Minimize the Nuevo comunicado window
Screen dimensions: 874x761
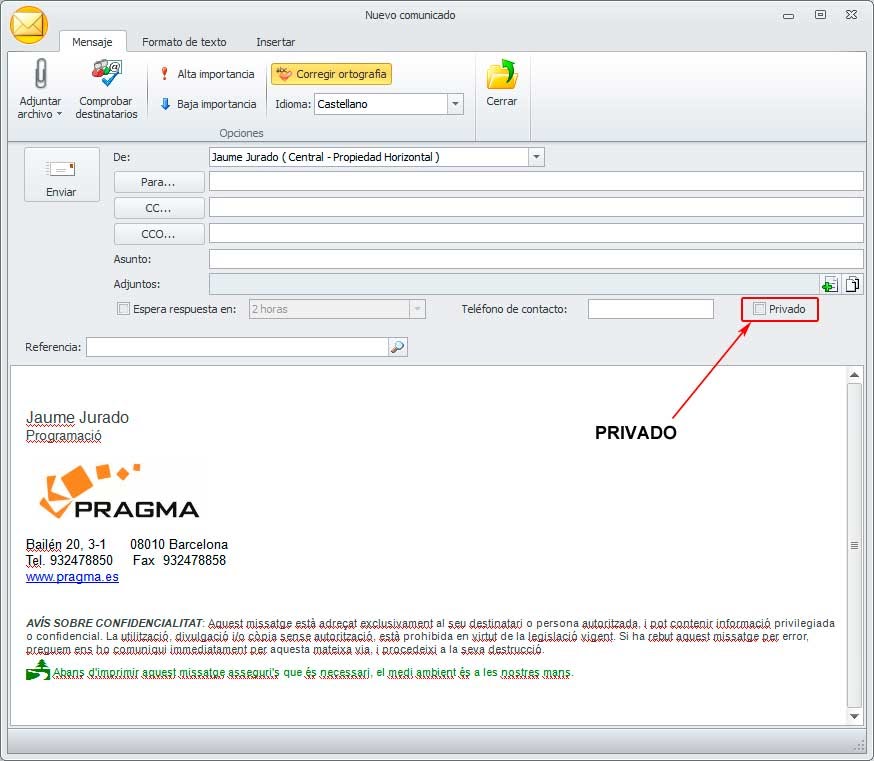pyautogui.click(x=789, y=16)
